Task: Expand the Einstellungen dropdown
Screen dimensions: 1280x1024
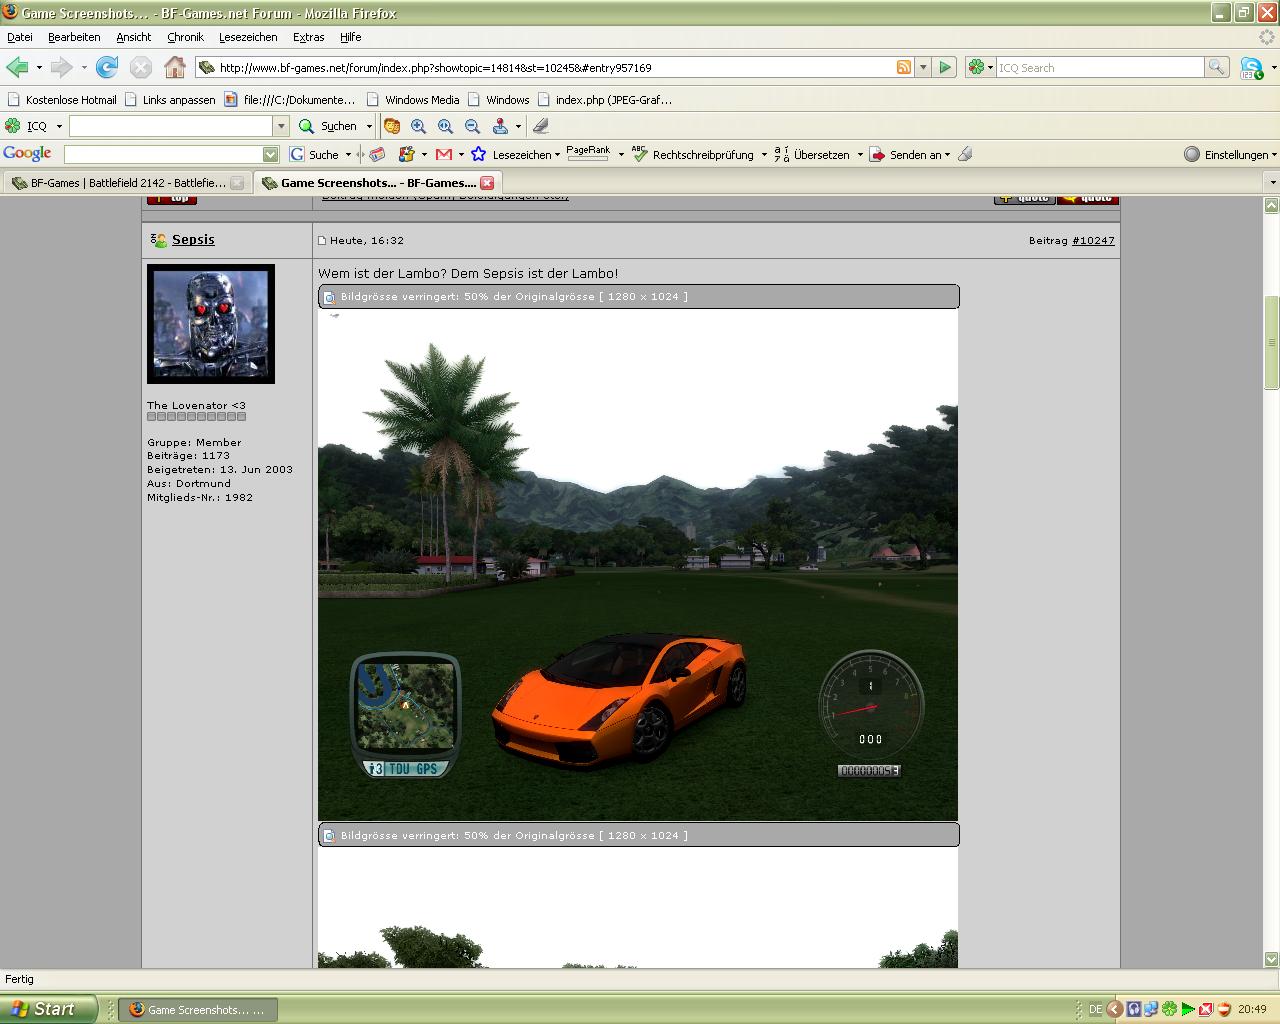Action: tap(1274, 155)
